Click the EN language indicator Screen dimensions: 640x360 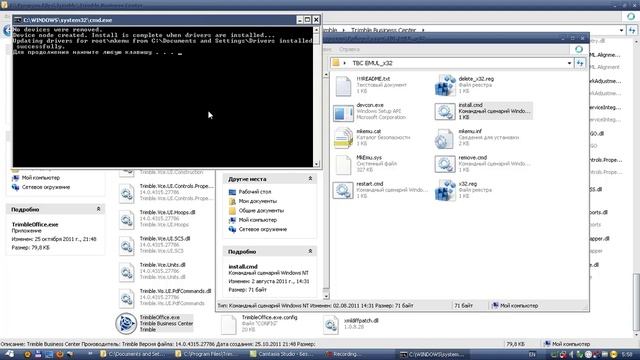point(532,354)
